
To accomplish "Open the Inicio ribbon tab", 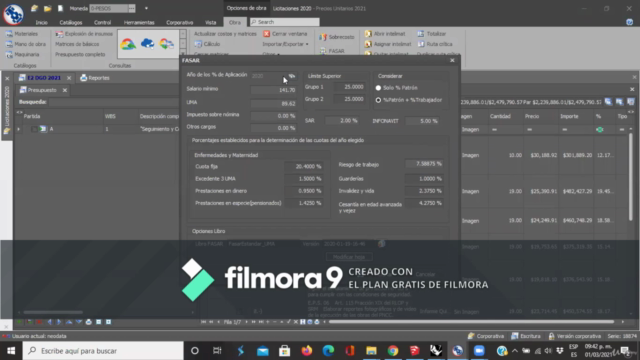I will pos(41,22).
